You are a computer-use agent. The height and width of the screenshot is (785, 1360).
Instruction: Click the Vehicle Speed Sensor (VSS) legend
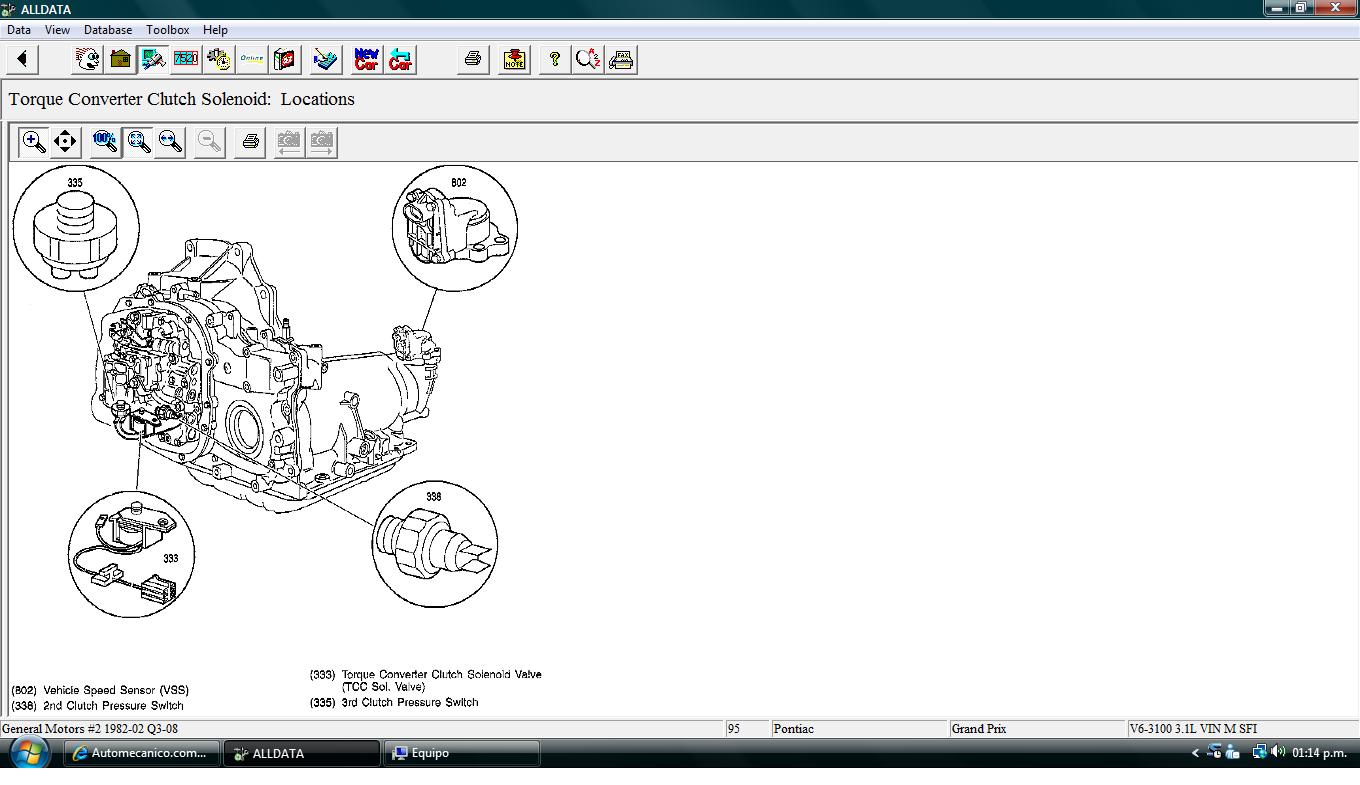(x=100, y=690)
